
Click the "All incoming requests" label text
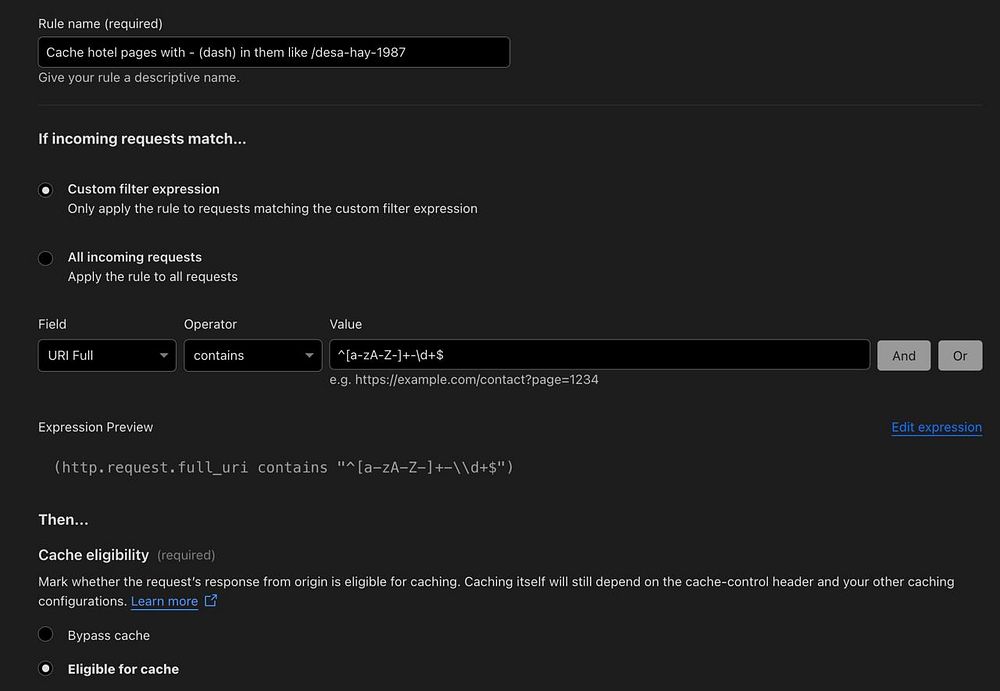[x=134, y=257]
